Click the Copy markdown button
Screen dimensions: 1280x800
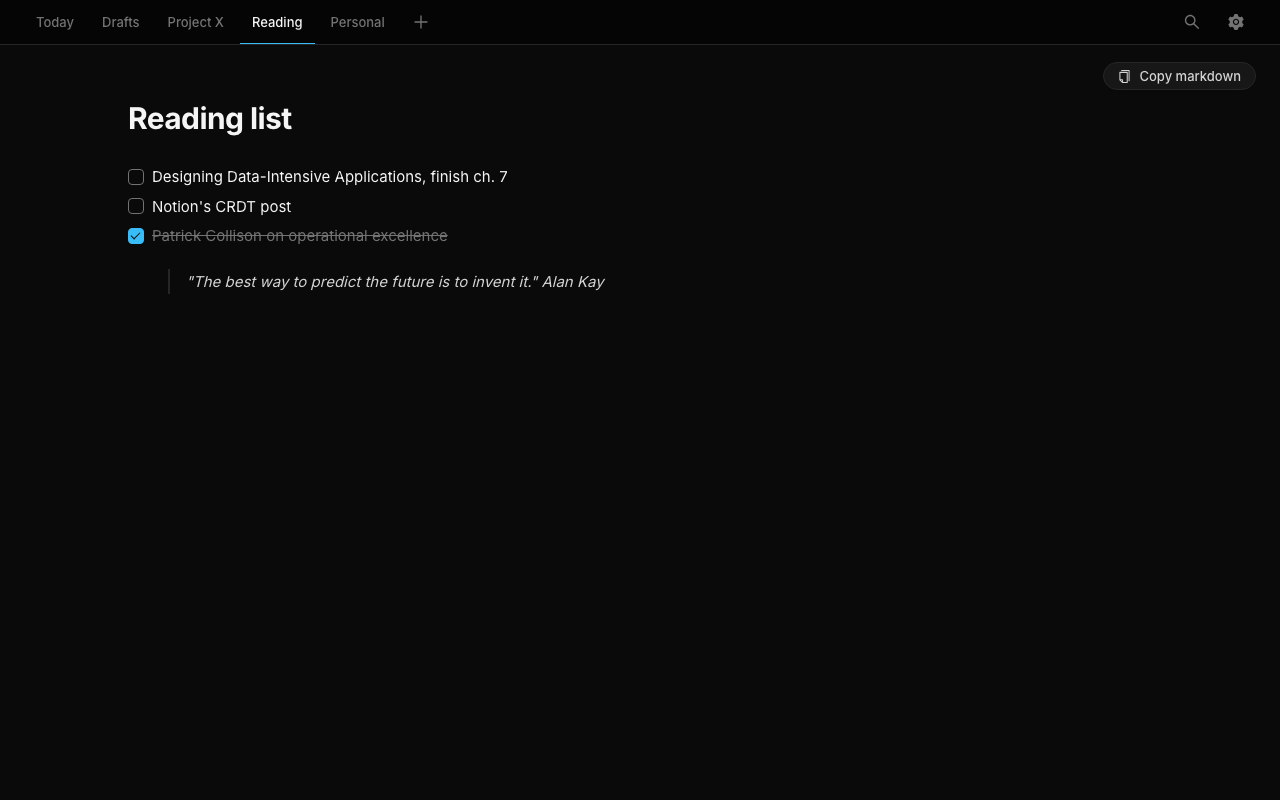pyautogui.click(x=1179, y=76)
